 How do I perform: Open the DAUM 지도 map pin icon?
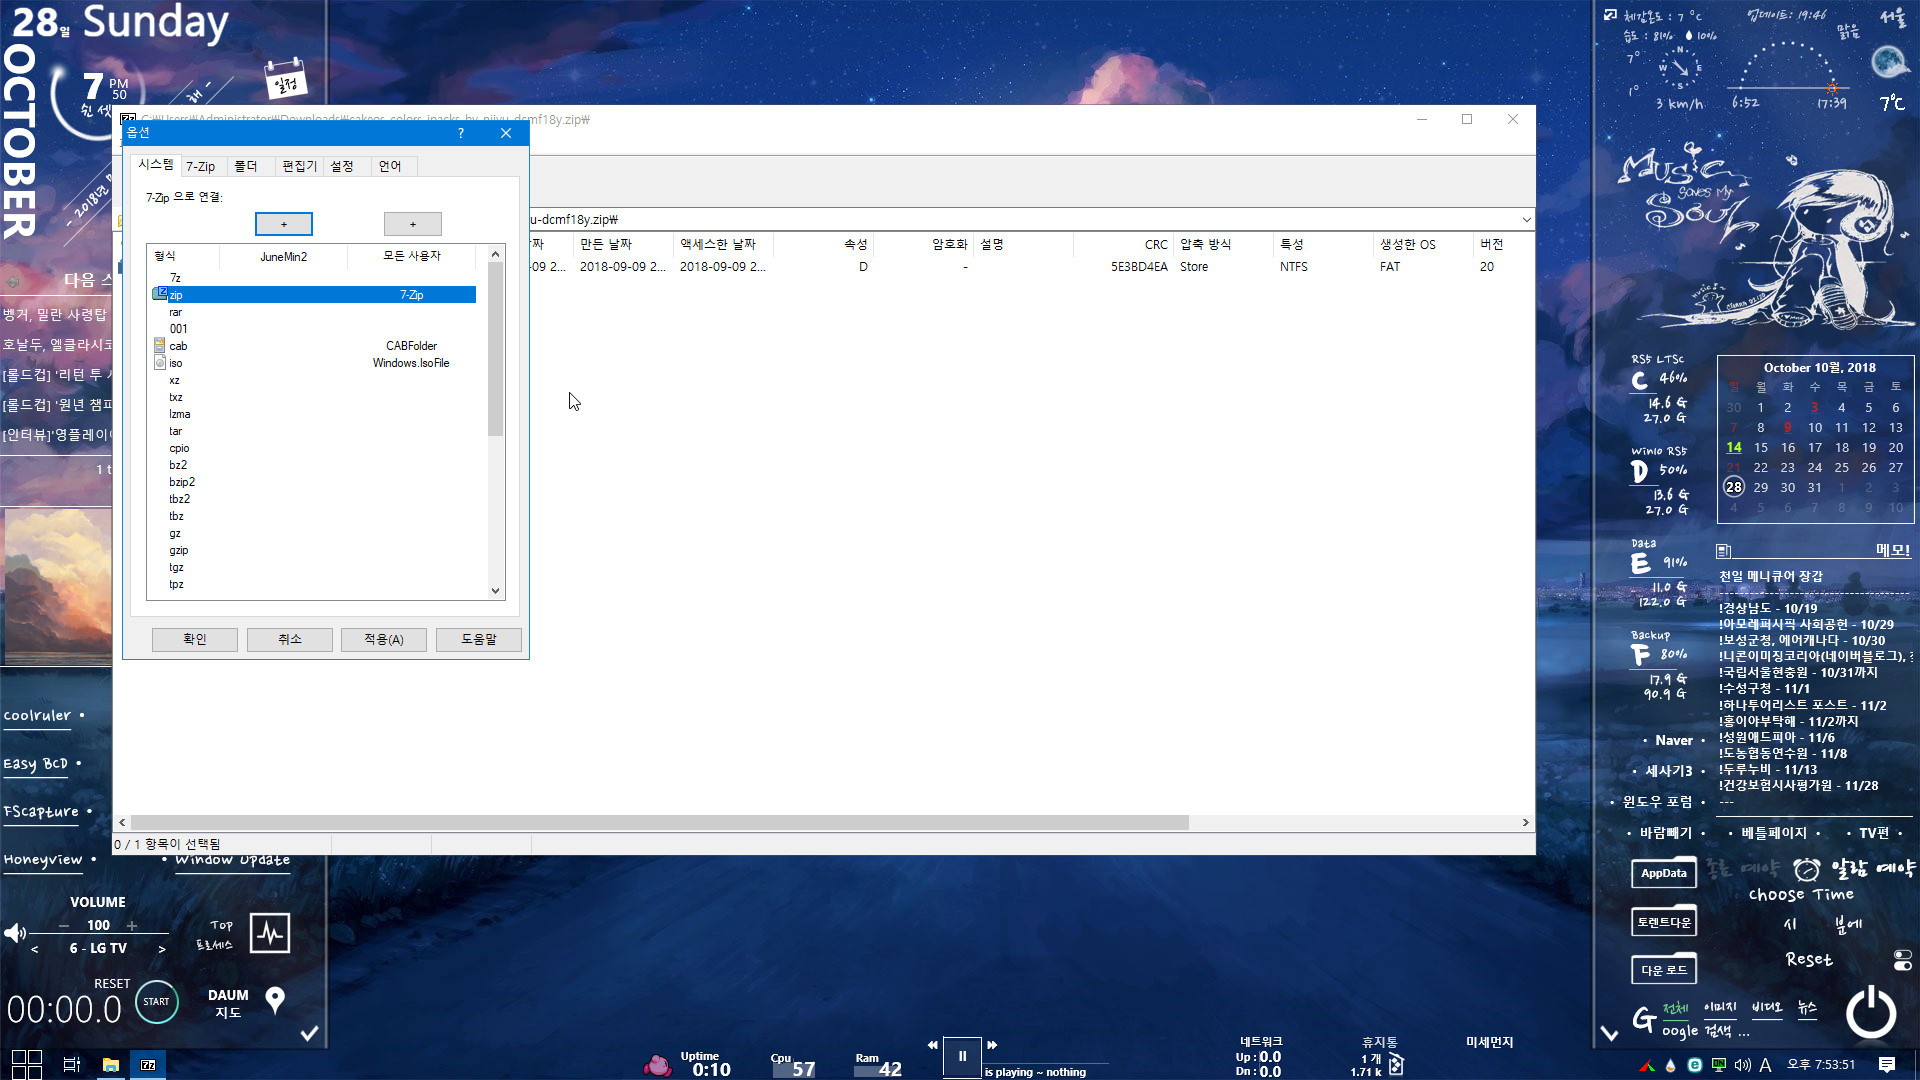click(275, 999)
